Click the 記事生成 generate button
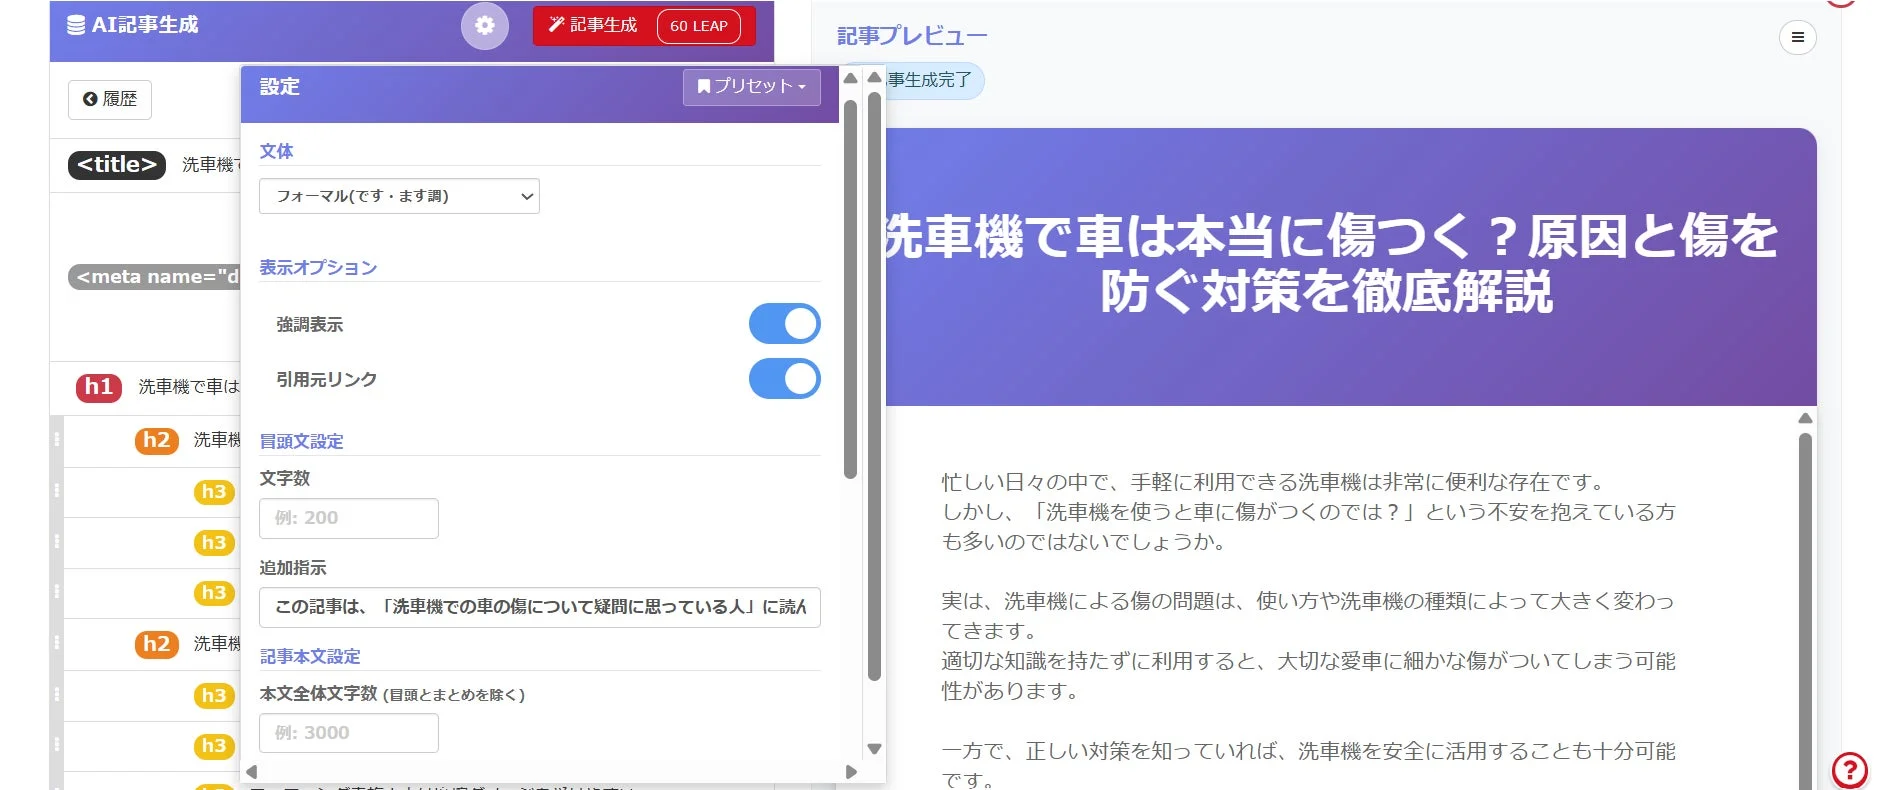Screen dimensions: 1888x790 644,26
